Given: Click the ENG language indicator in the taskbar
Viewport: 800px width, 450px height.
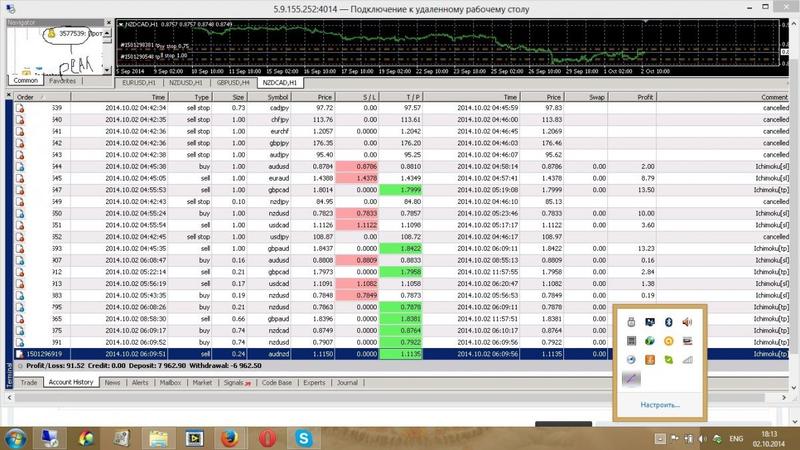Looking at the screenshot, I should 735,437.
